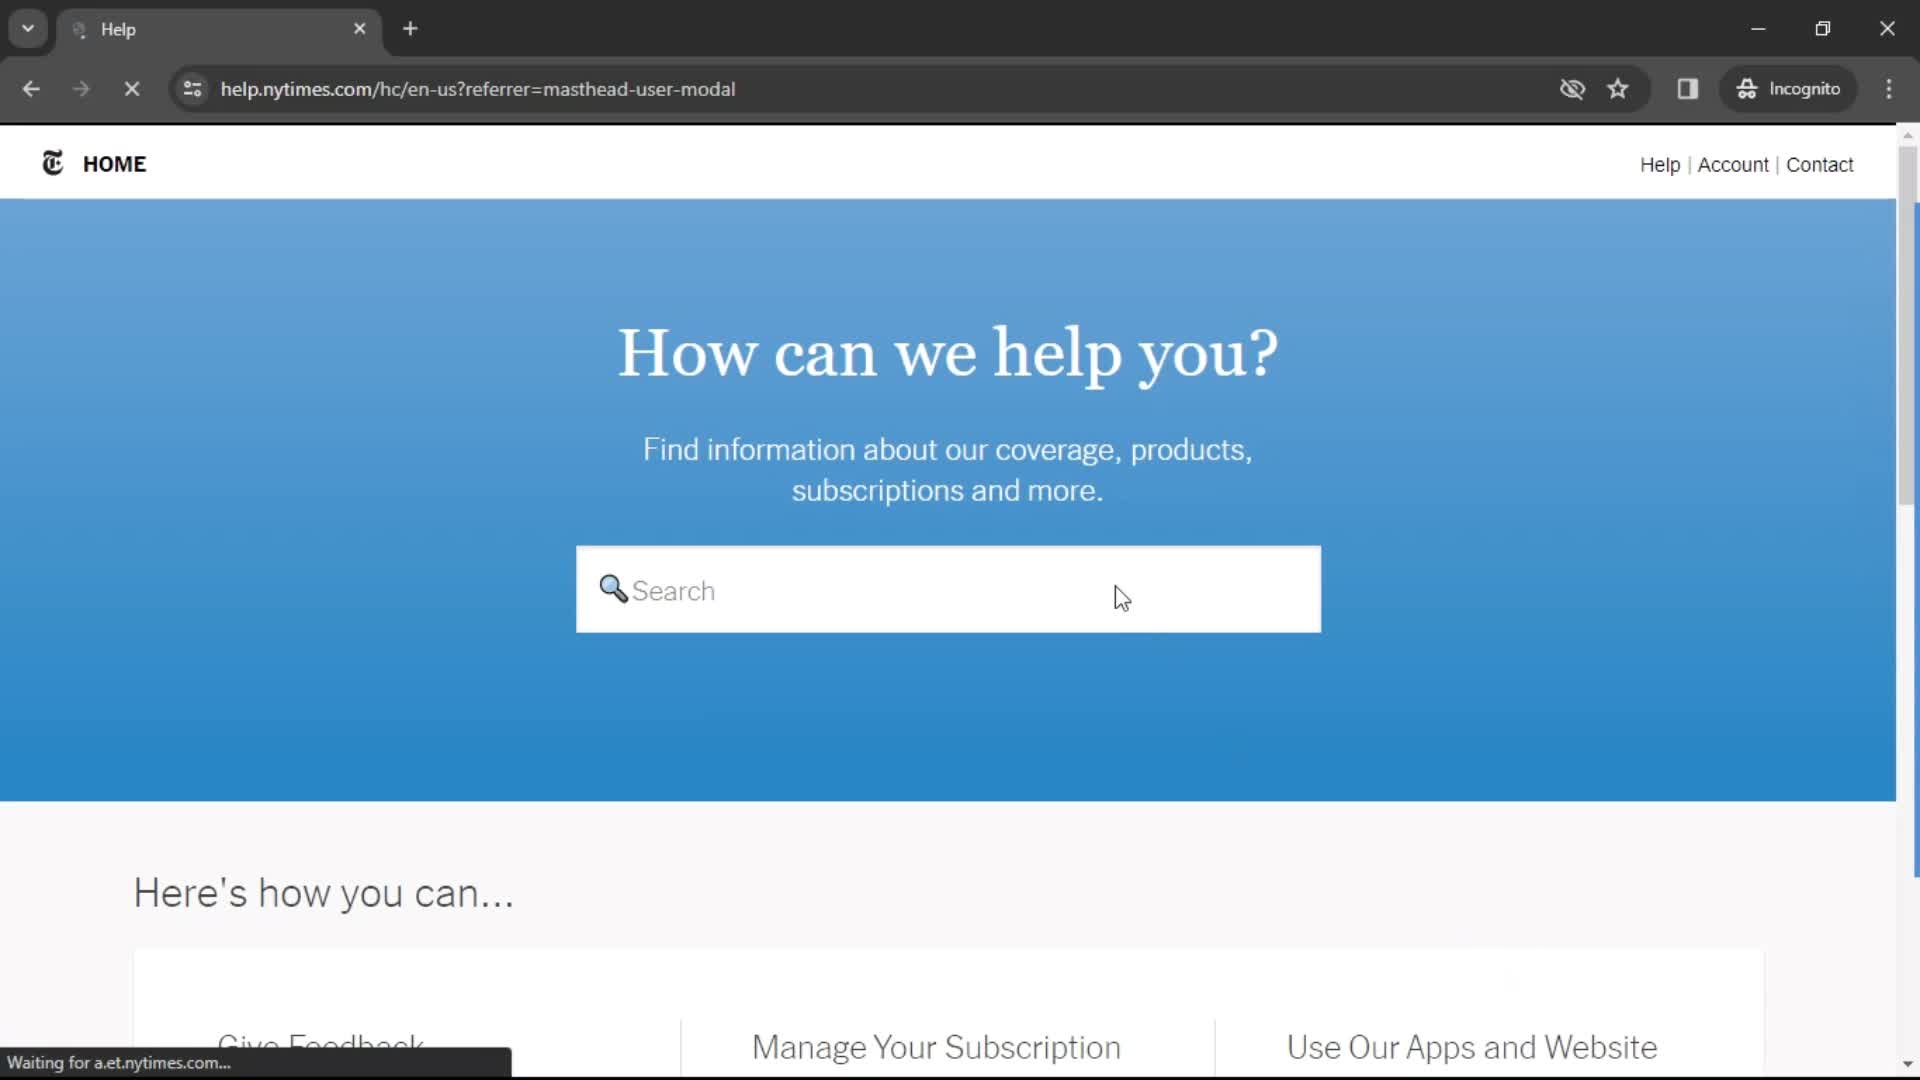The image size is (1920, 1080).
Task: Click the Help search input field
Action: [947, 589]
